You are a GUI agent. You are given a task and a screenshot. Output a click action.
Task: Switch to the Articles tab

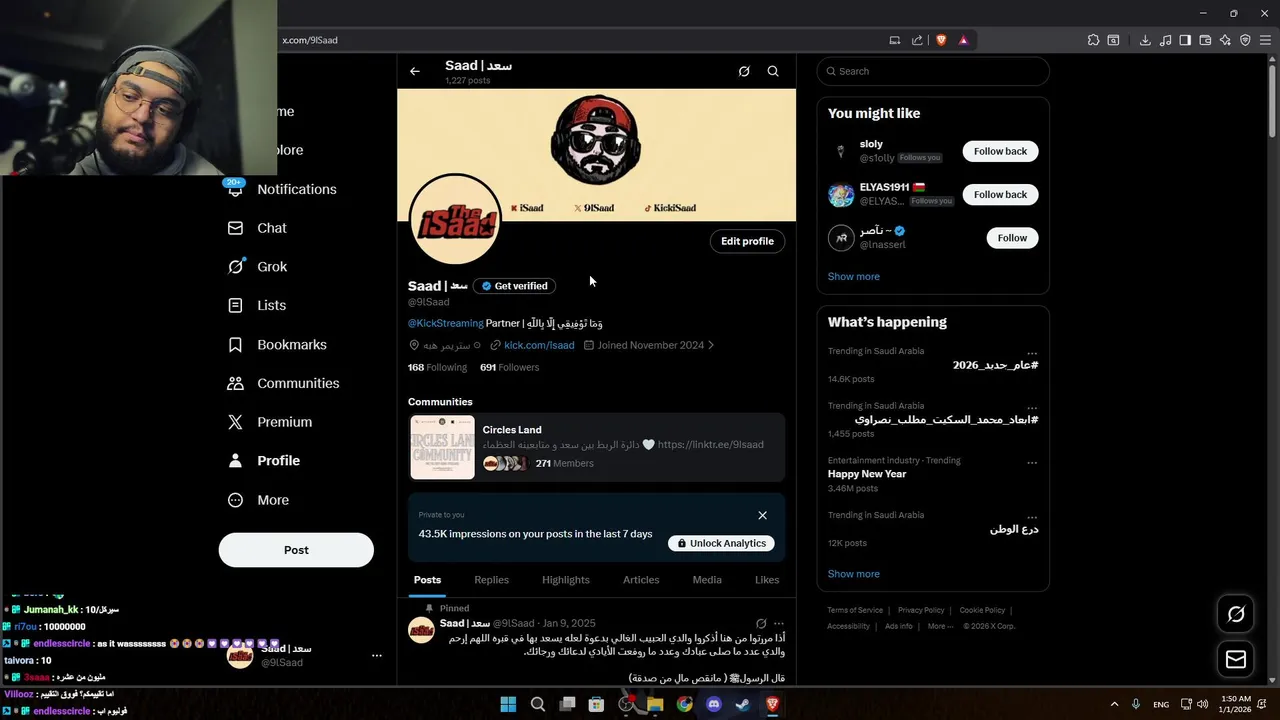(x=641, y=580)
